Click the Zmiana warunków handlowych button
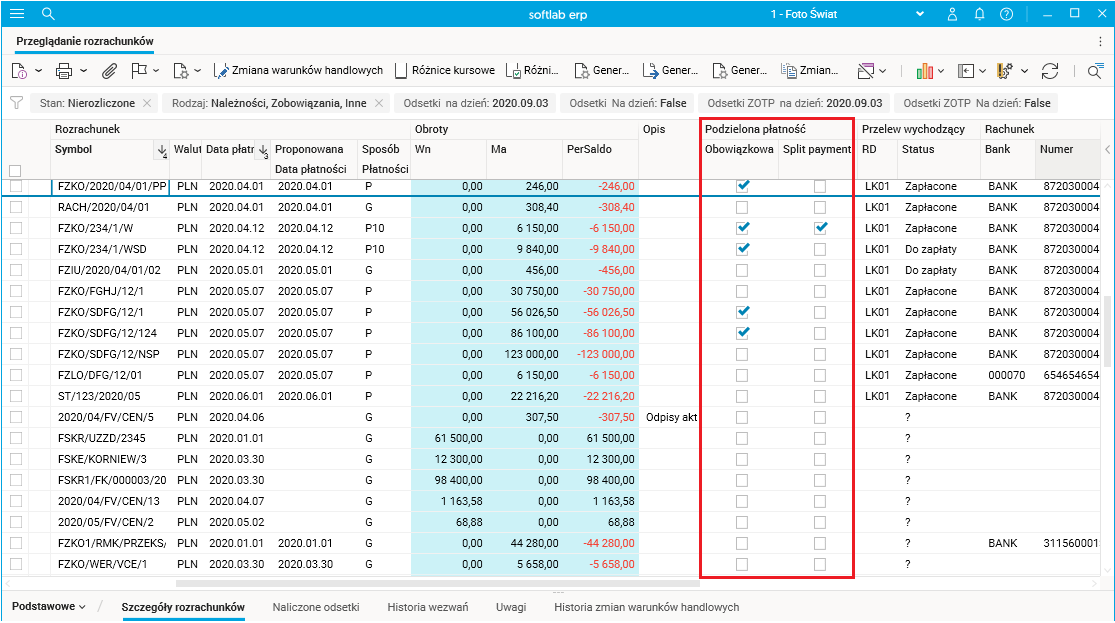1115x623 pixels. (x=298, y=71)
